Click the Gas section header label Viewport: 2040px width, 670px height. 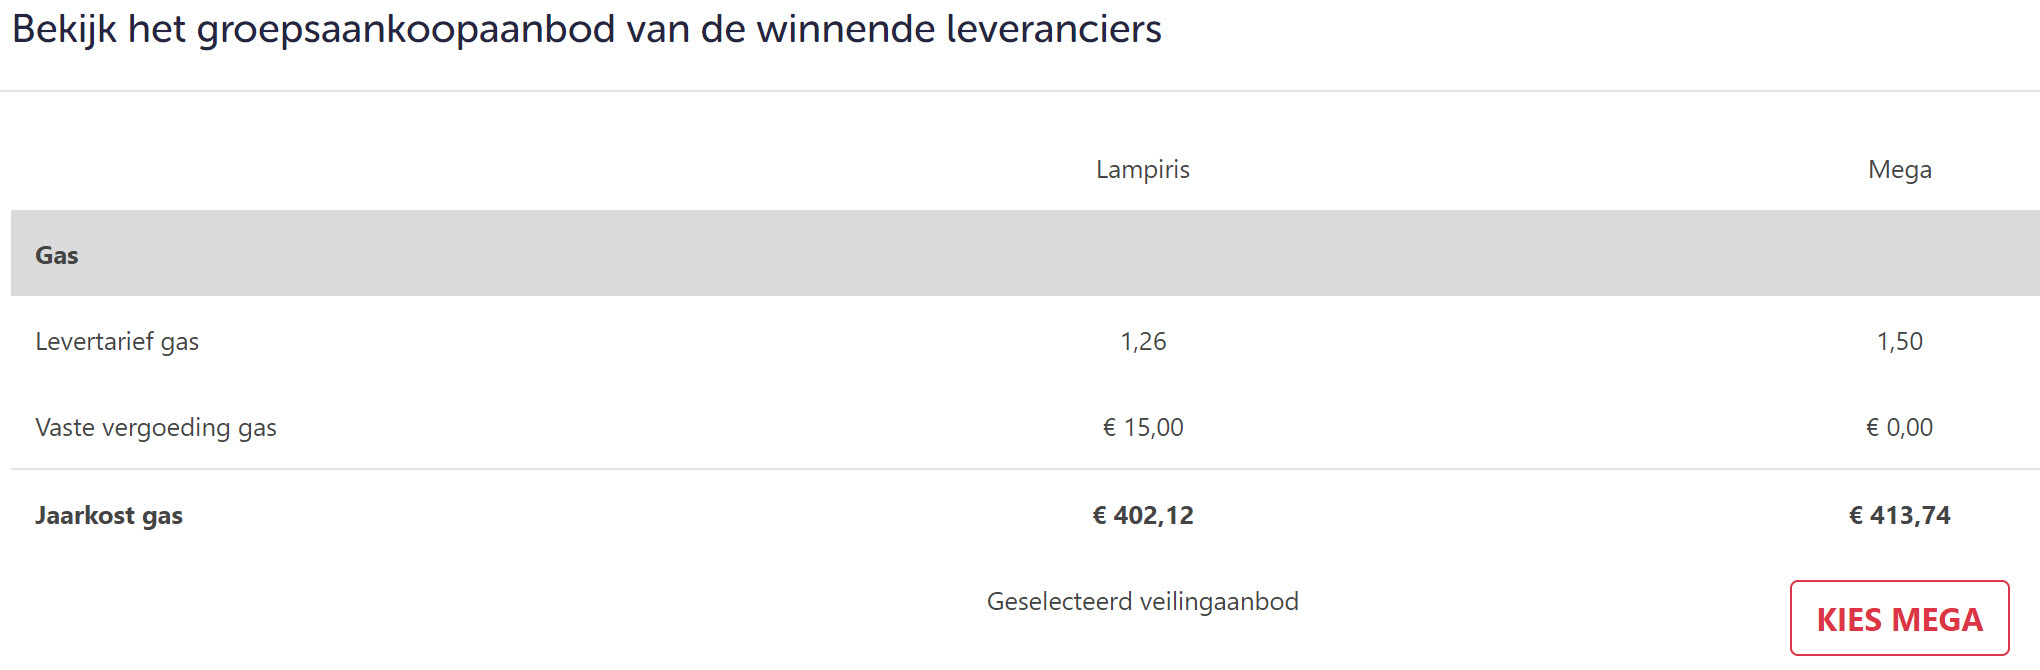click(57, 255)
